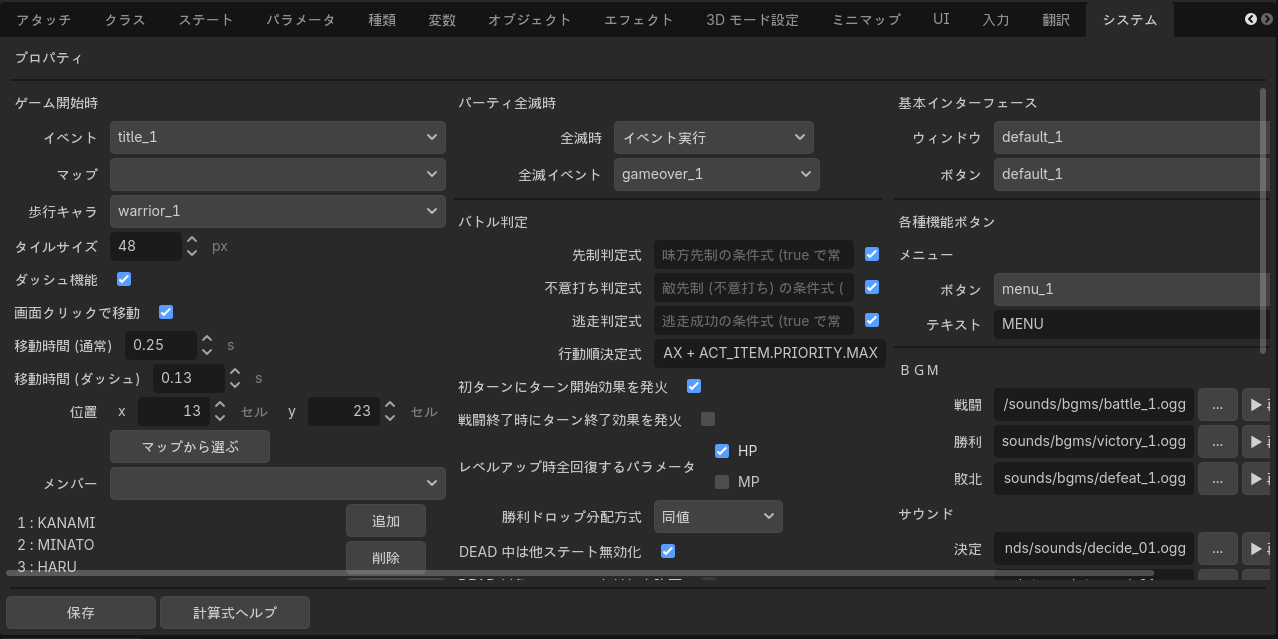This screenshot has width=1278, height=639.
Task: Switch to the 種類 tab
Action: (382, 19)
